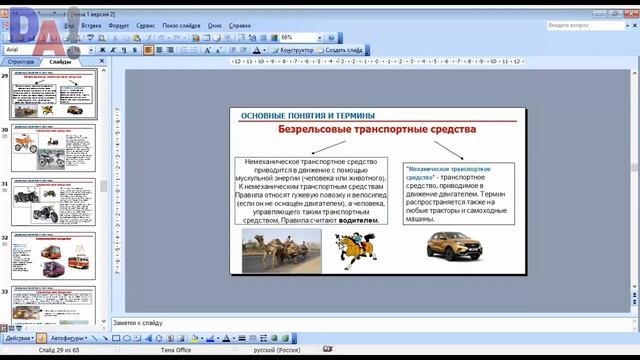Open the 3-D Style settings
The height and width of the screenshot is (360, 640).
(285, 338)
